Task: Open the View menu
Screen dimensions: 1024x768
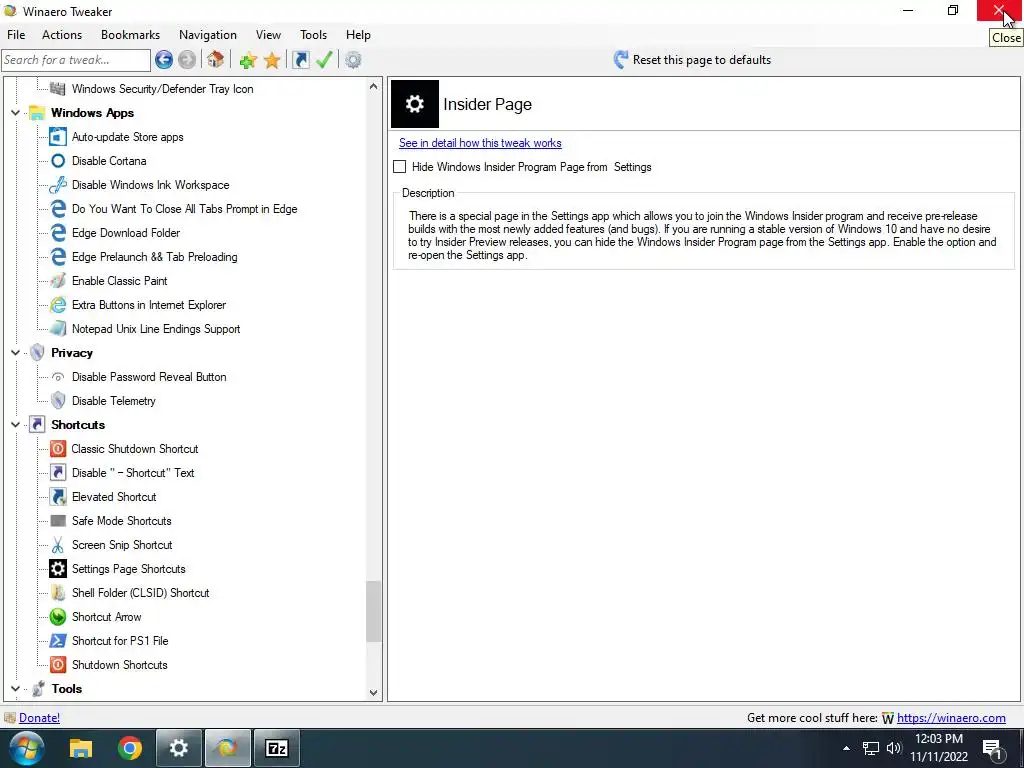Action: tap(268, 35)
